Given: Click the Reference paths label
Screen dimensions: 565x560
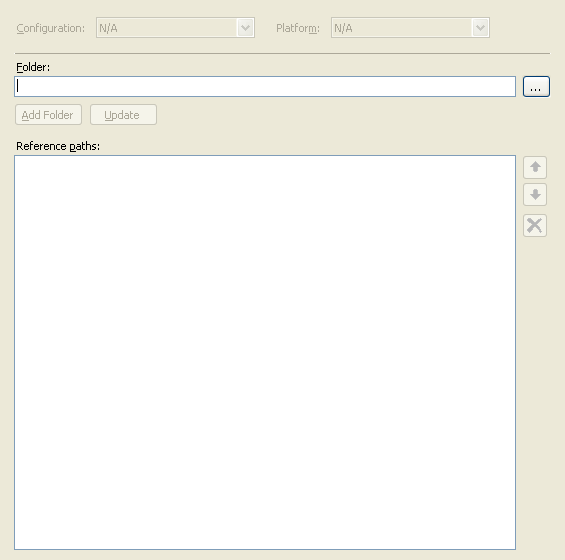Looking at the screenshot, I should click(58, 146).
